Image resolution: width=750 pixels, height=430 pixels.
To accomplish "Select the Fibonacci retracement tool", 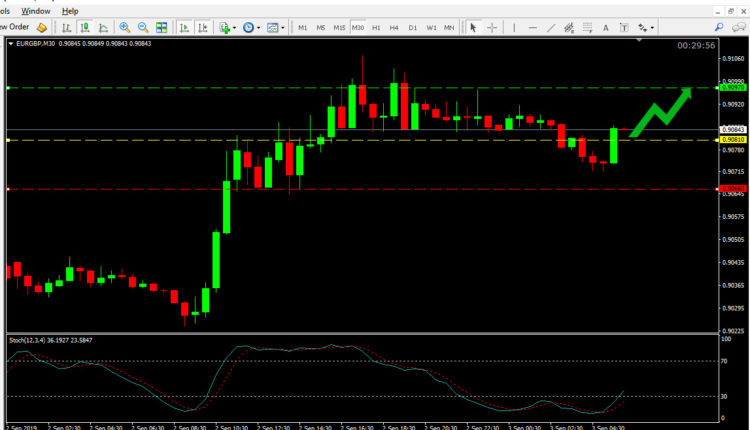I will 587,28.
